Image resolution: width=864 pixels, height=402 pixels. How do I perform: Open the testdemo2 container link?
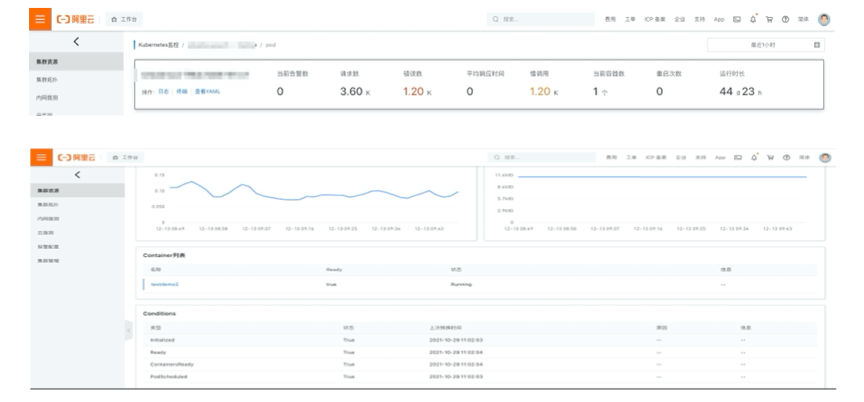tap(165, 284)
